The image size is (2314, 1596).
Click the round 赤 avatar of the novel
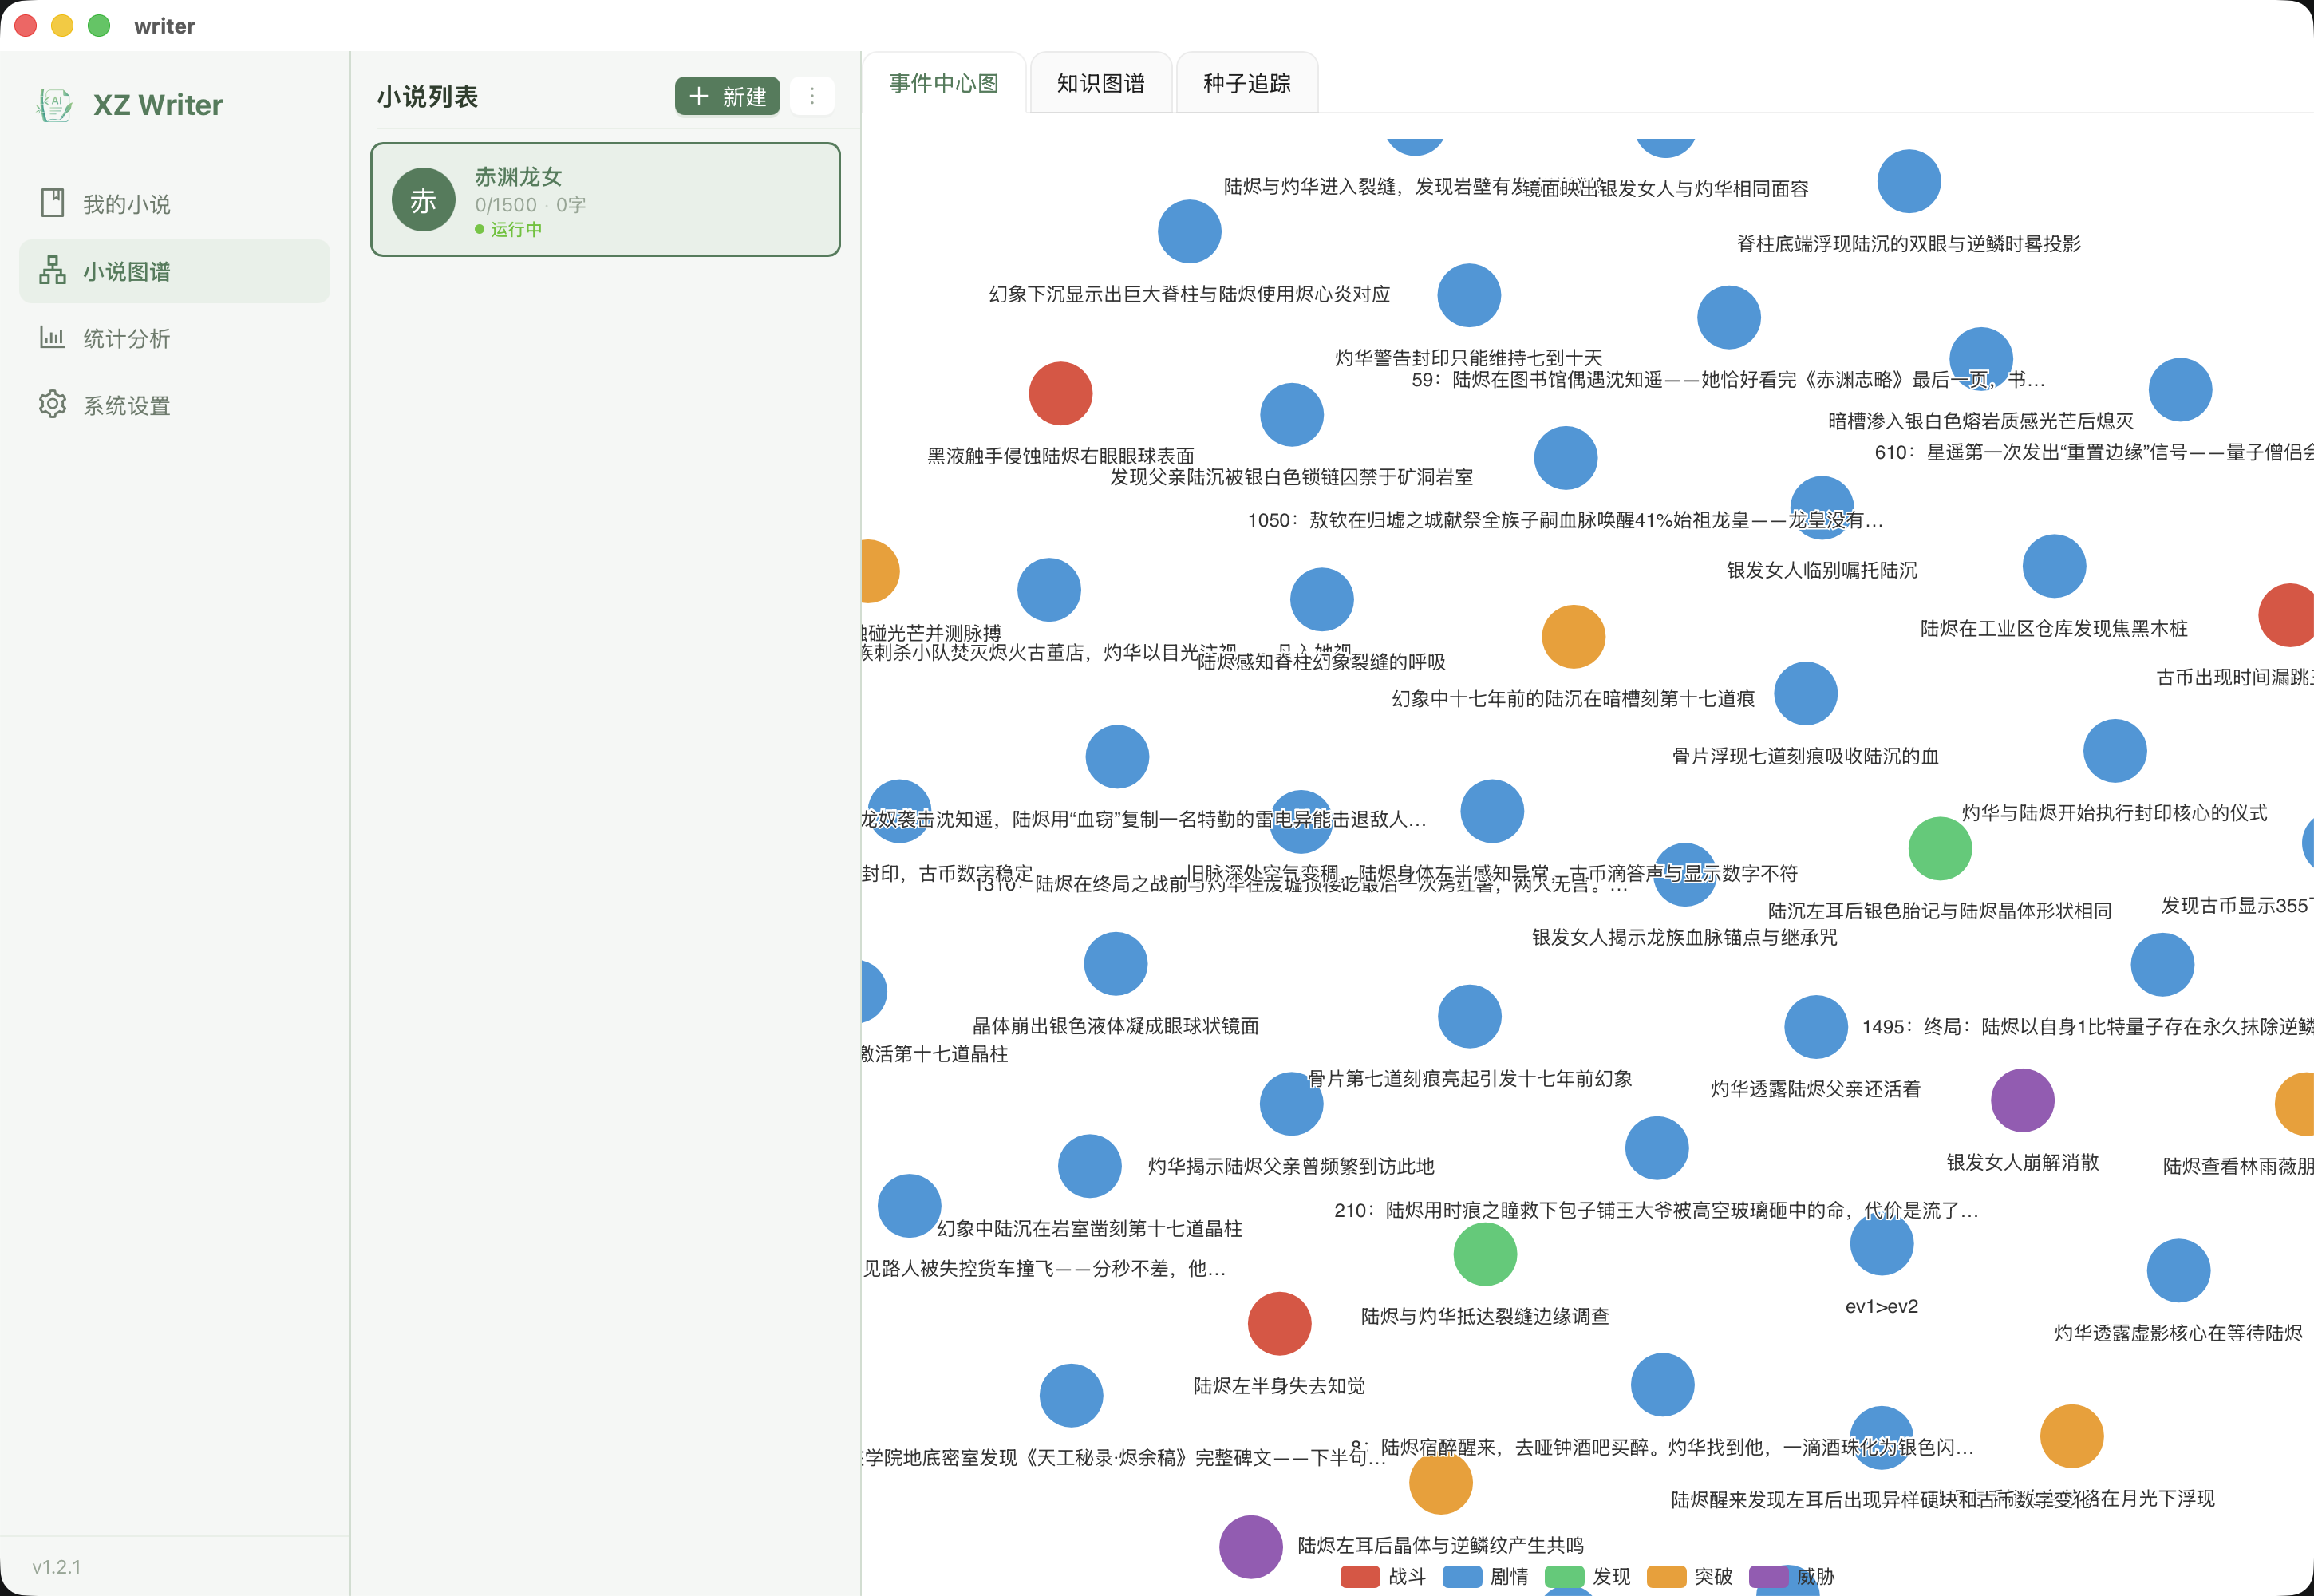[423, 200]
